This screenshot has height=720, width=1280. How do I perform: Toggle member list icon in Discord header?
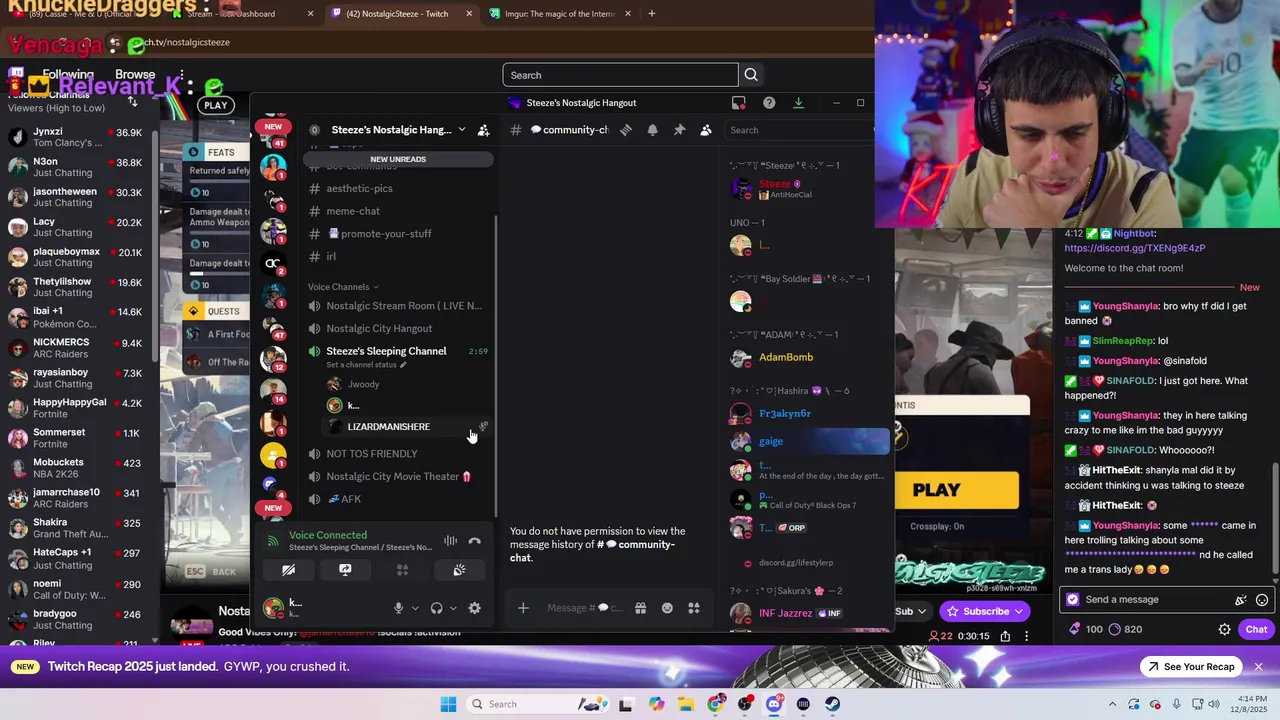[706, 130]
